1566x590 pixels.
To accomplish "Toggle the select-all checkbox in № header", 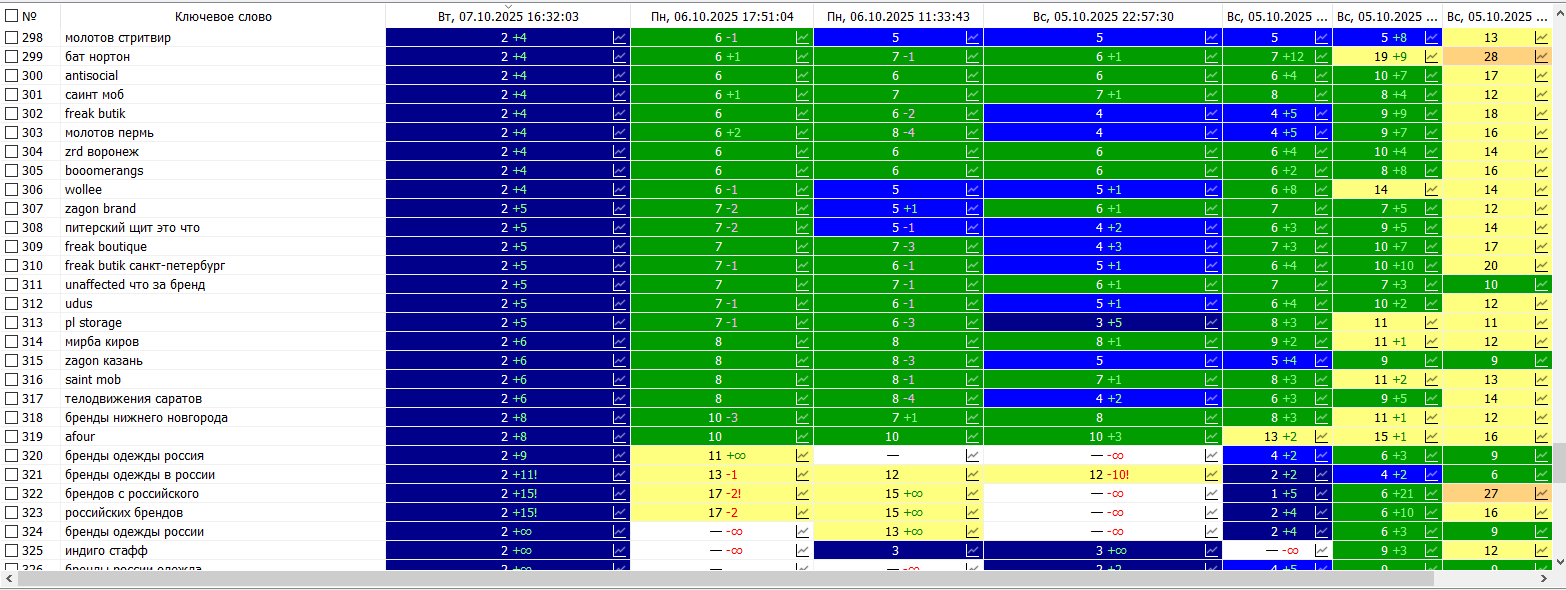I will click(x=12, y=16).
